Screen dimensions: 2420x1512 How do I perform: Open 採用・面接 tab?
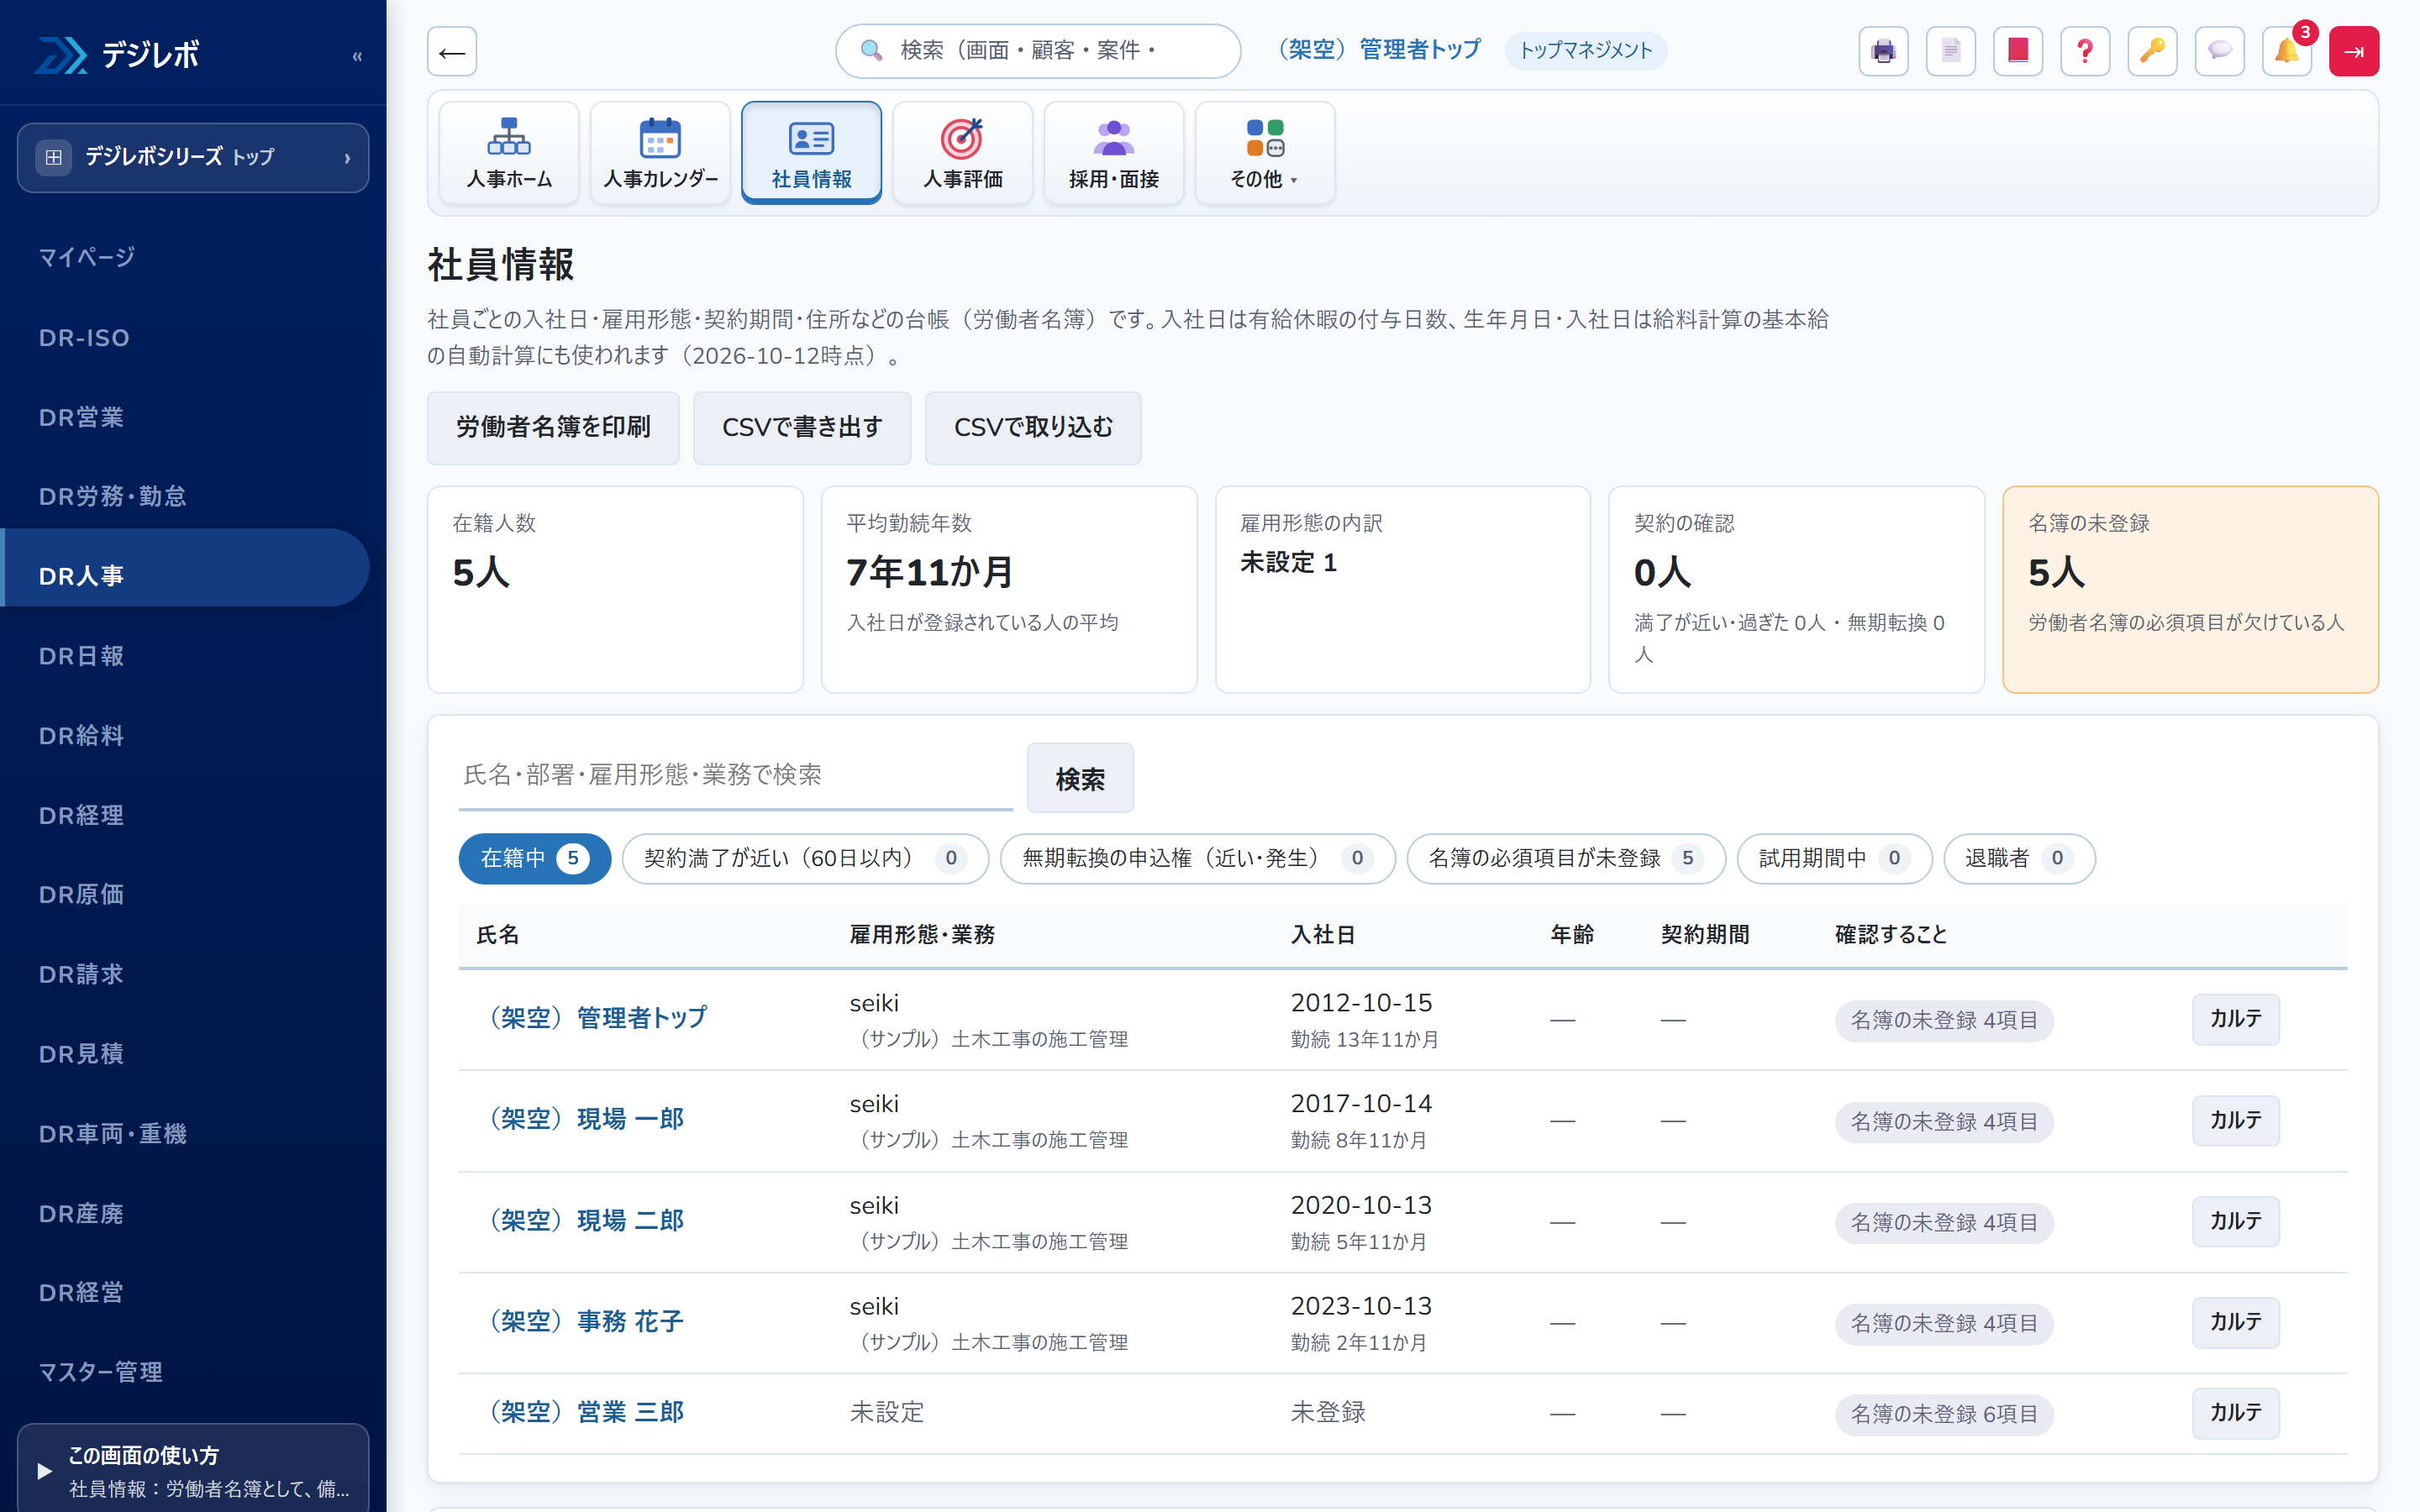1113,153
